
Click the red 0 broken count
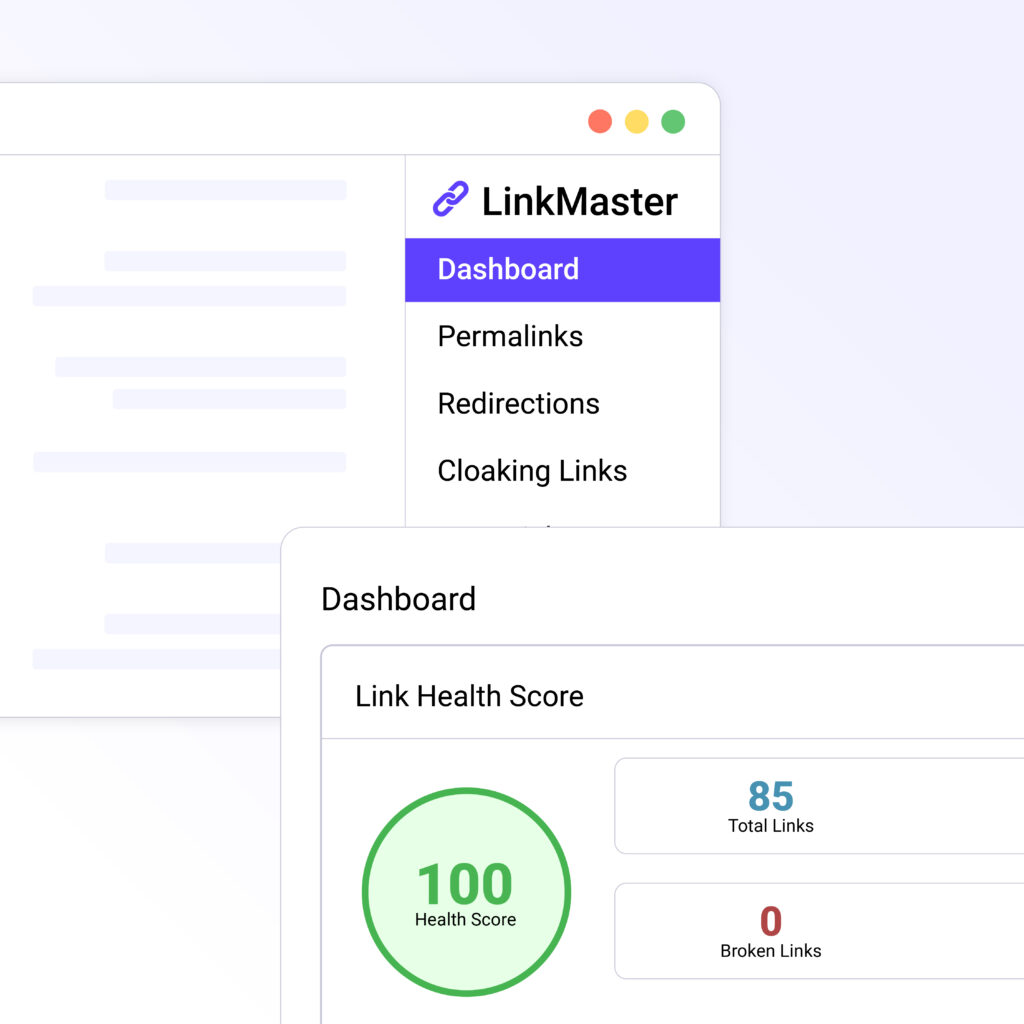(x=770, y=921)
